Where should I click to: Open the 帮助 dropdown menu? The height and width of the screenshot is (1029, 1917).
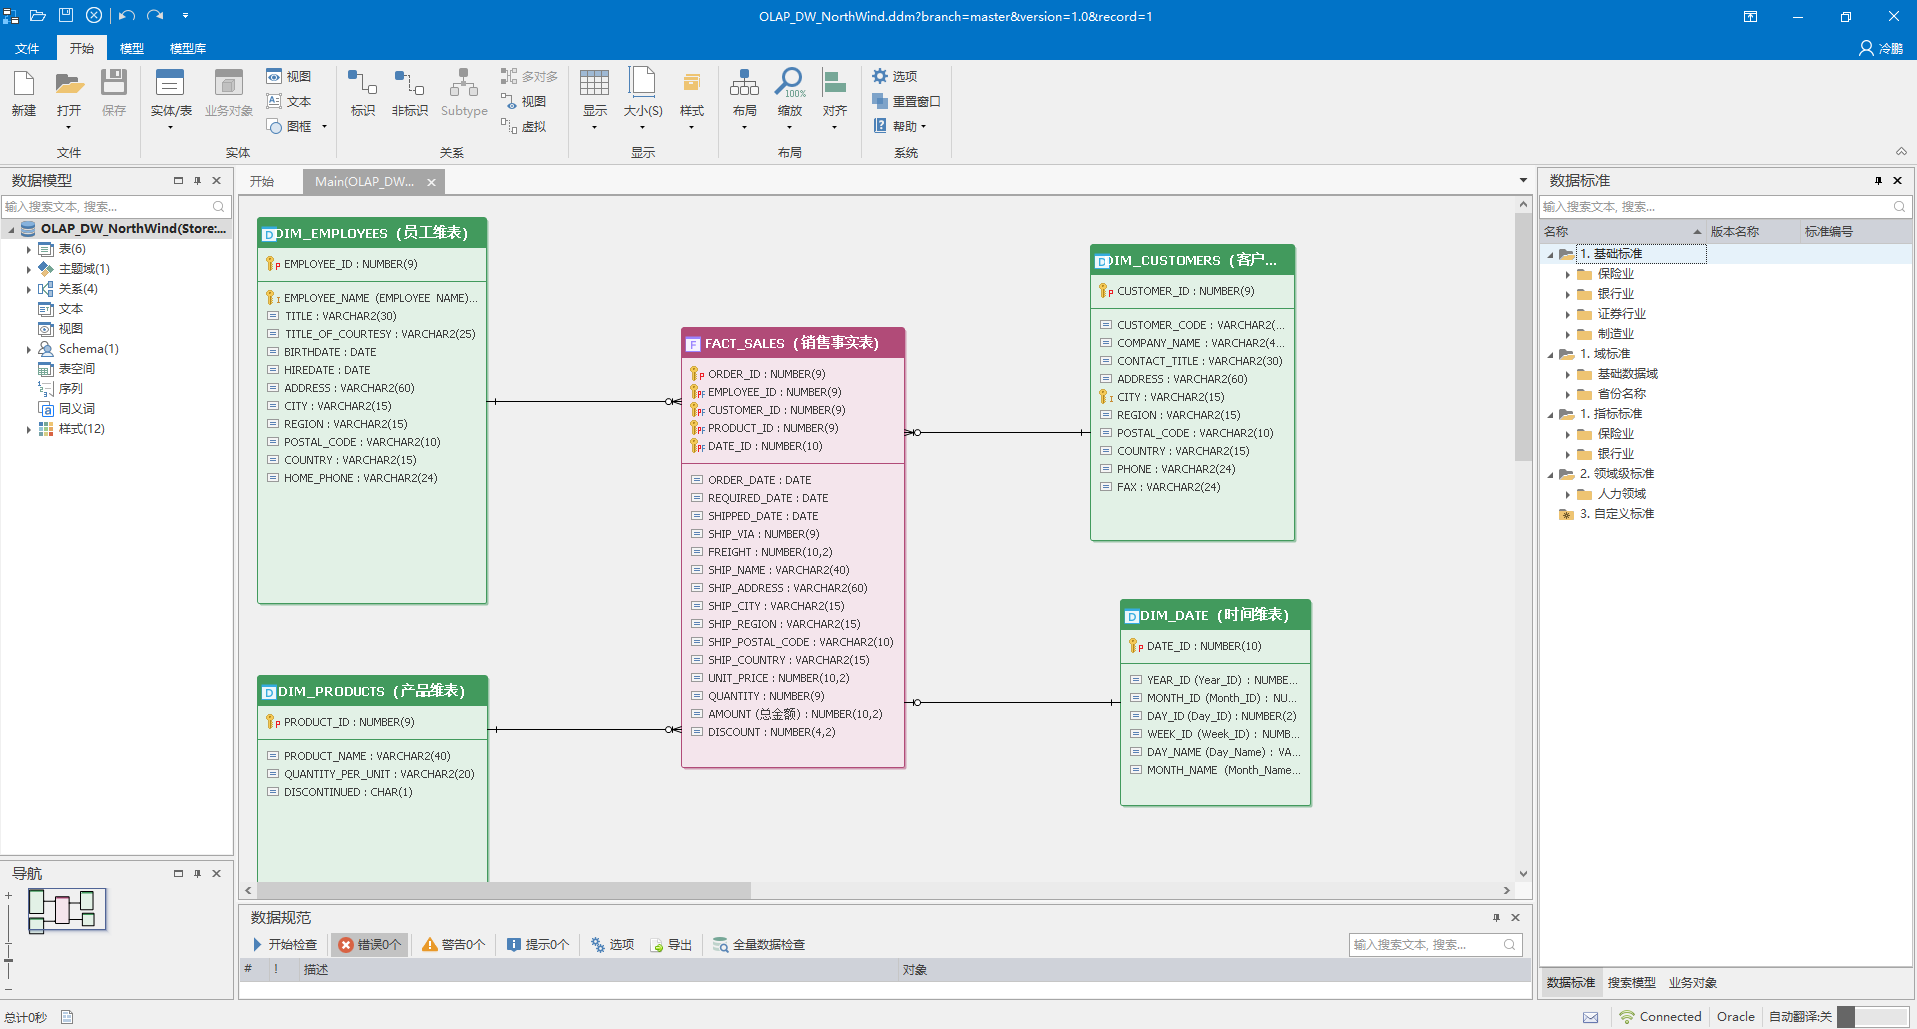point(900,126)
